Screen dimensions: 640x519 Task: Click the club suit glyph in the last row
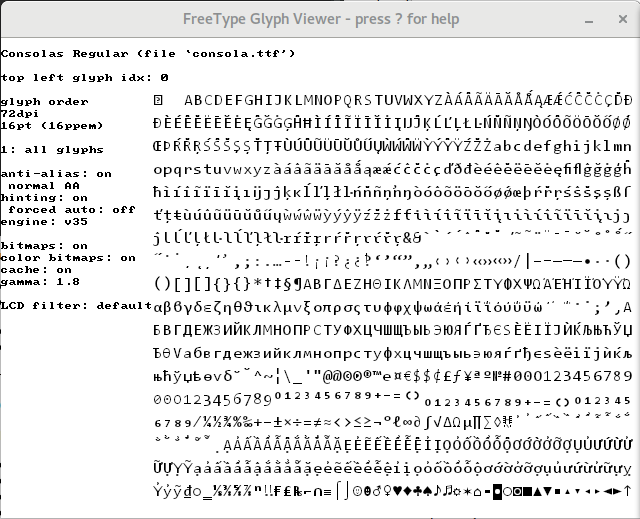pyautogui.click(x=417, y=491)
